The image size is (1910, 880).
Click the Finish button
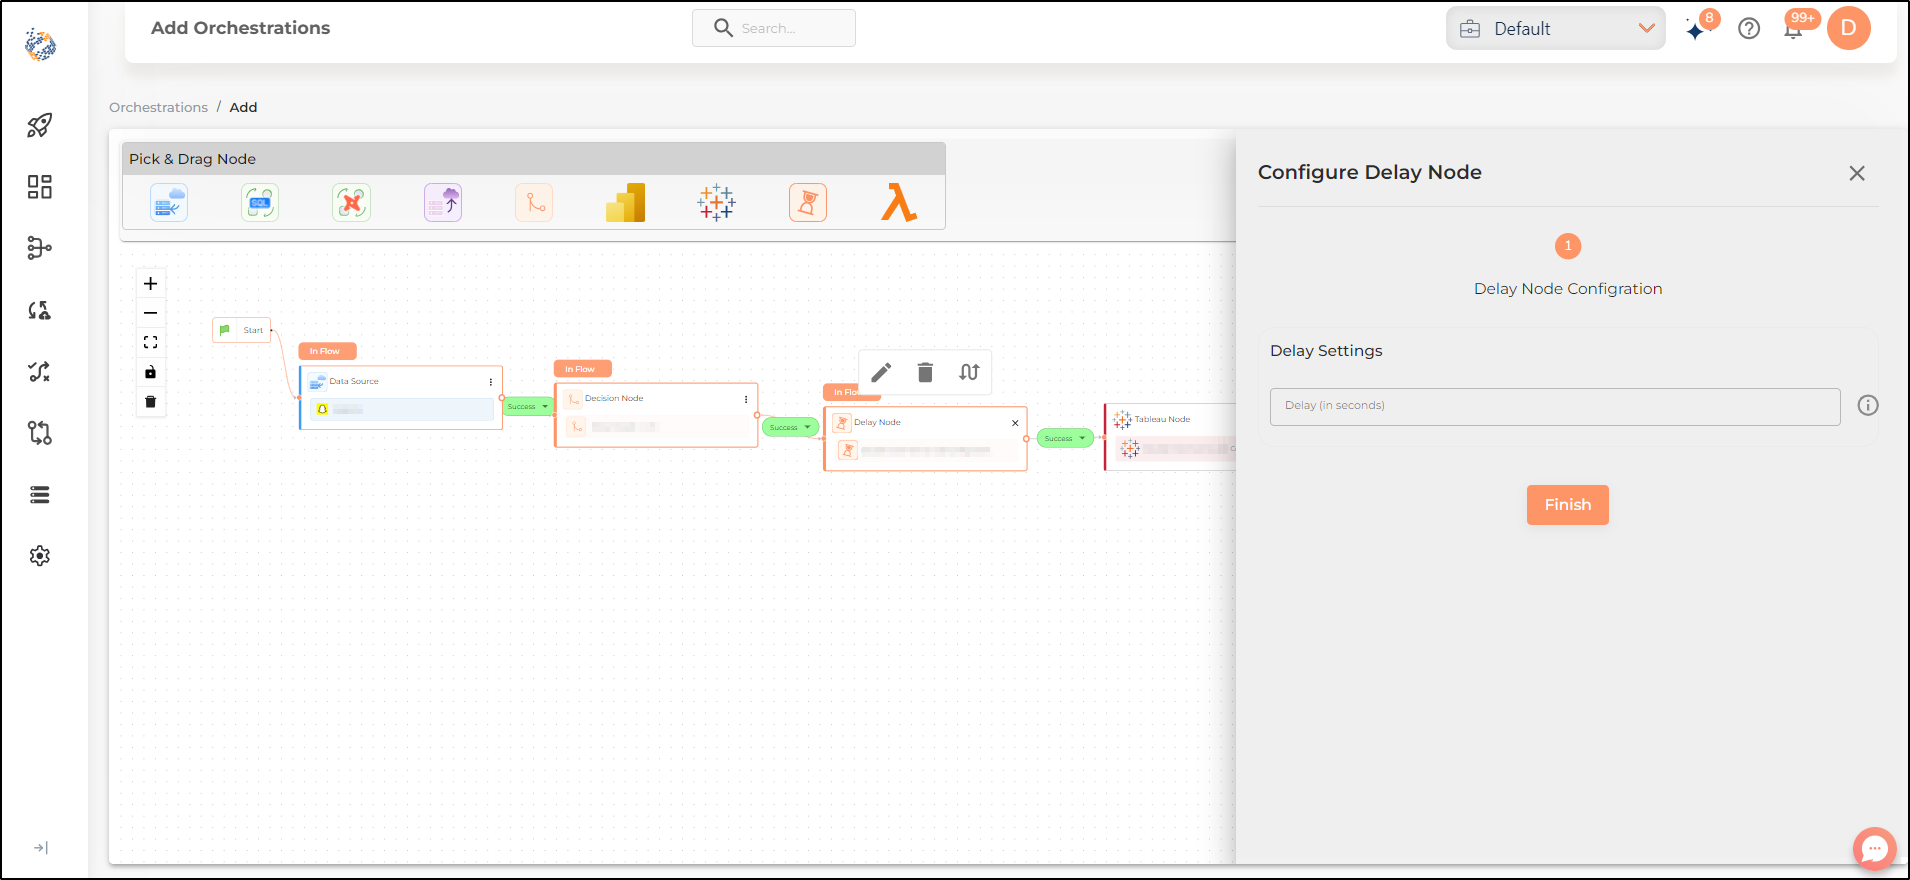(x=1567, y=505)
